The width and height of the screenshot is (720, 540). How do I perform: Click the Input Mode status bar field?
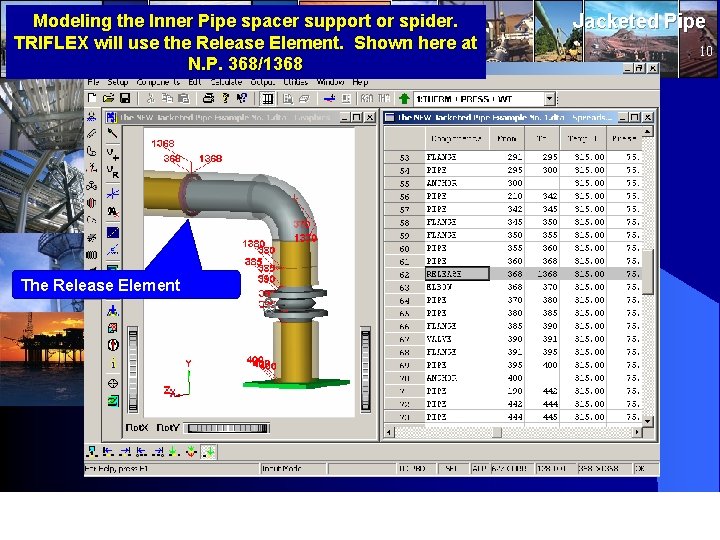(x=293, y=469)
